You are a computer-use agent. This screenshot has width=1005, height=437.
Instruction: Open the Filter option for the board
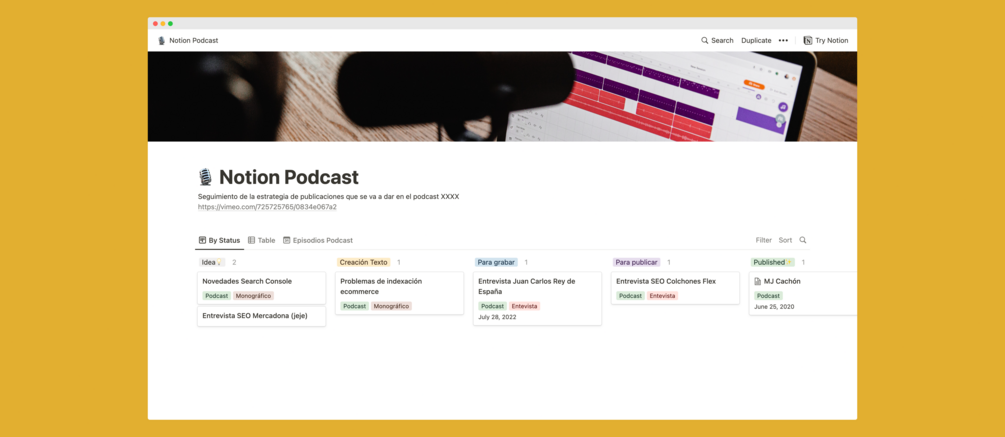coord(763,240)
